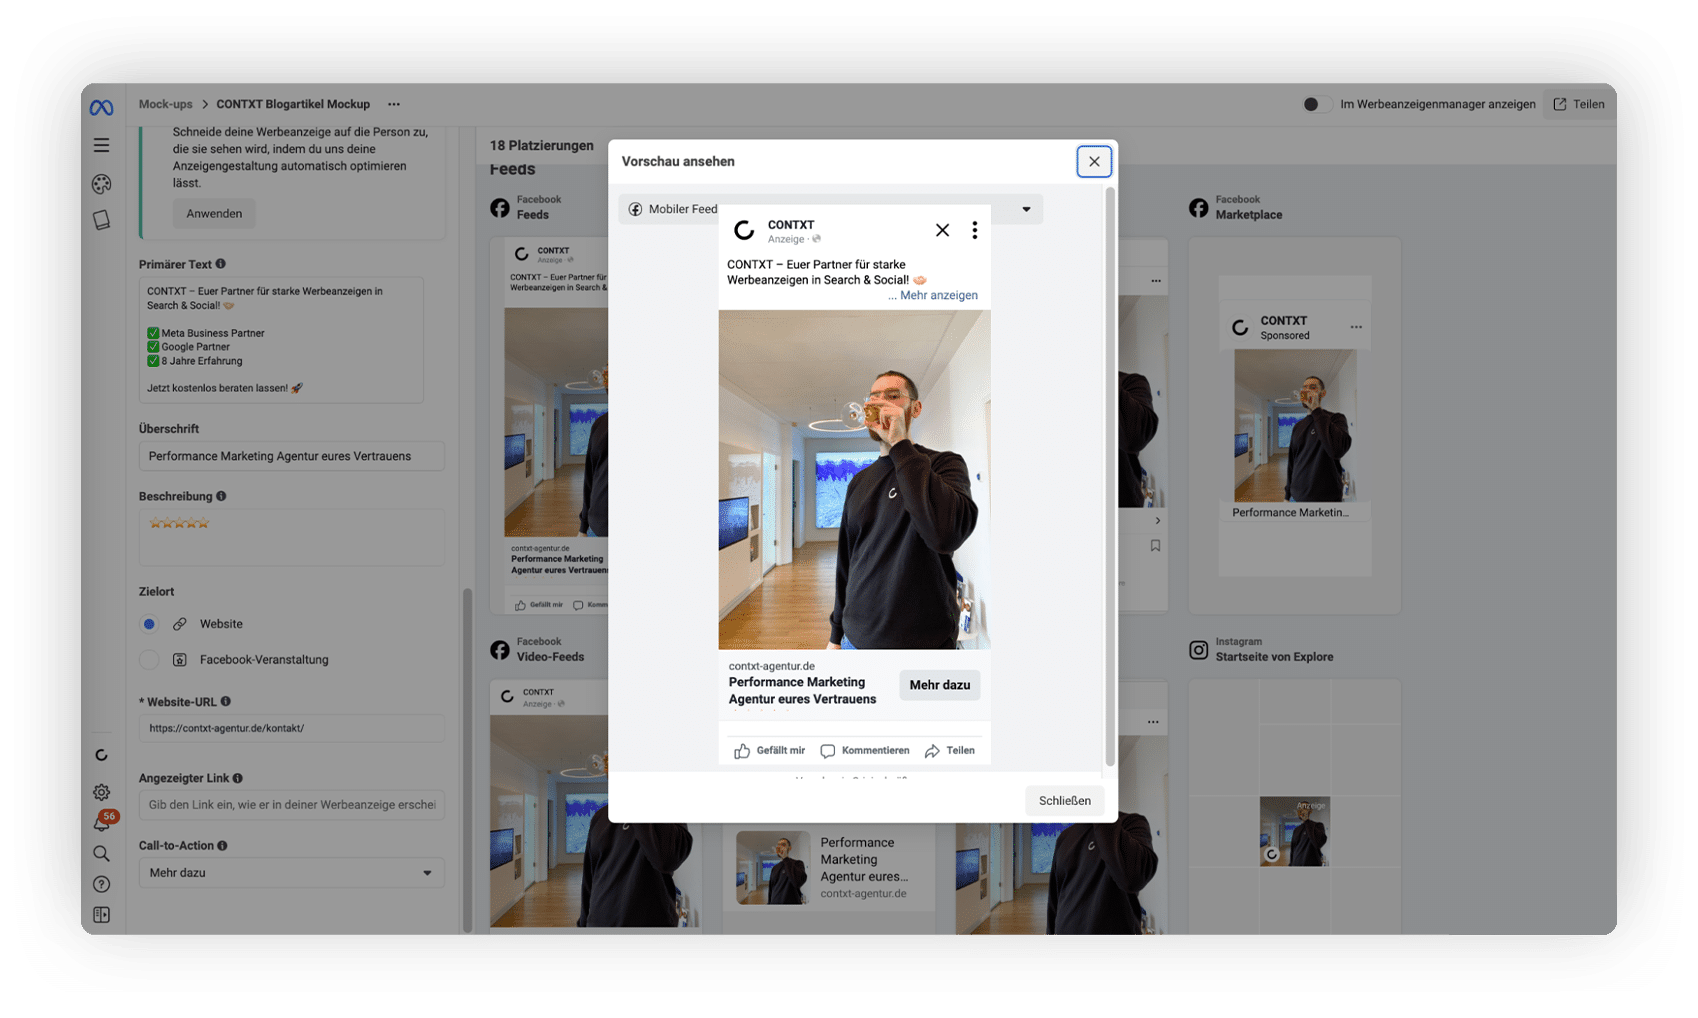Click the ad image in preview
Image resolution: width=1698 pixels, height=1018 pixels.
coord(854,480)
